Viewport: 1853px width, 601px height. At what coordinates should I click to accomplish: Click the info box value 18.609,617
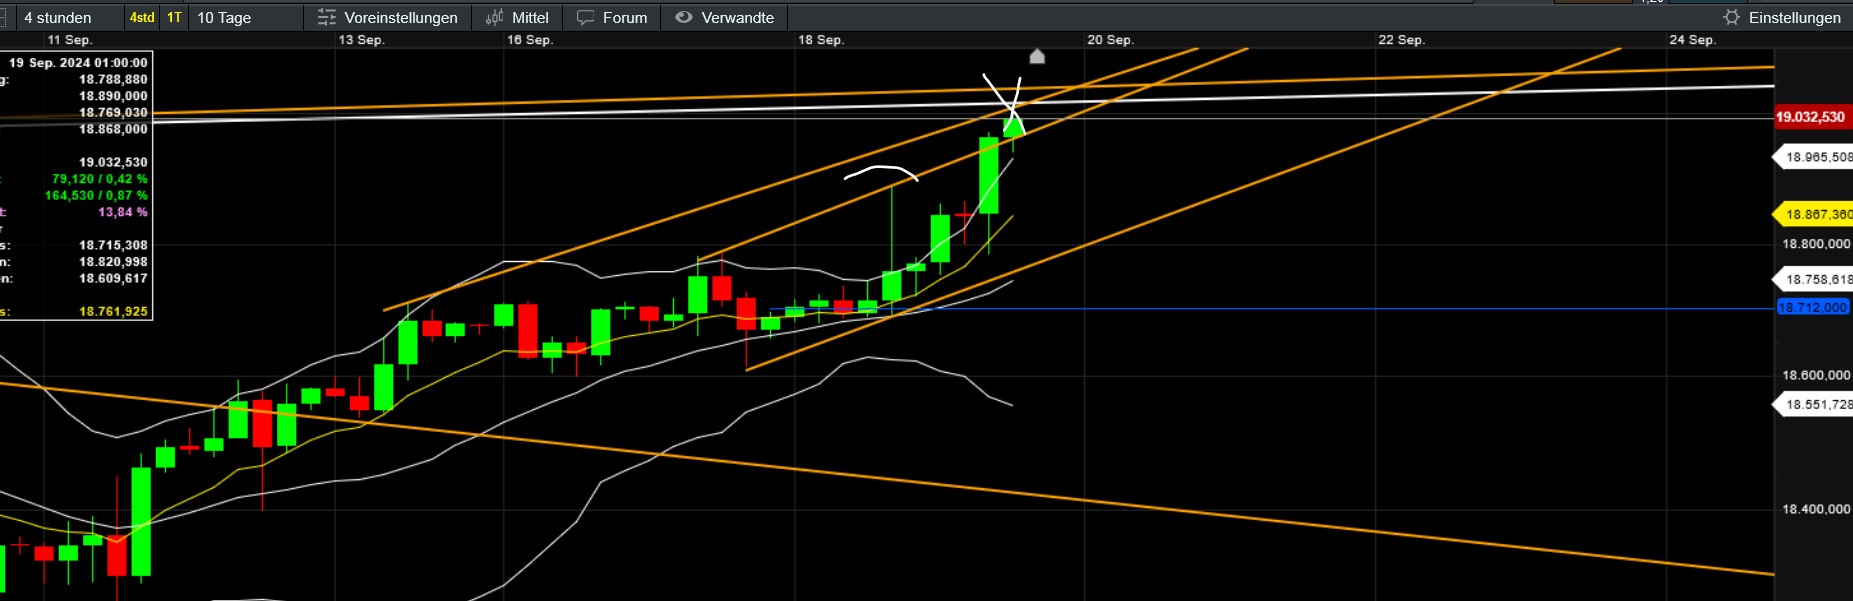click(x=113, y=278)
